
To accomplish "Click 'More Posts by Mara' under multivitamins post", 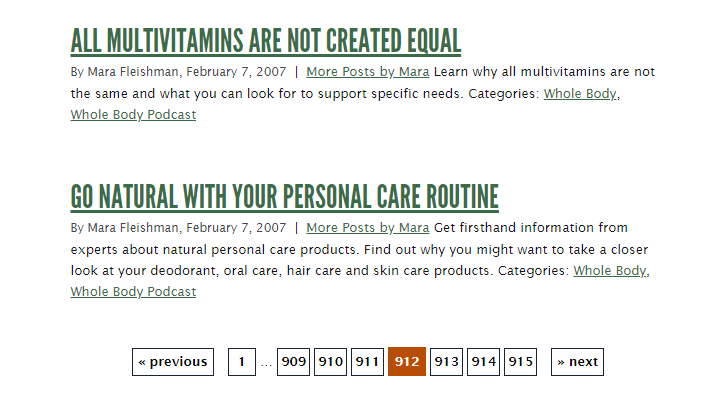I will click(x=368, y=72).
